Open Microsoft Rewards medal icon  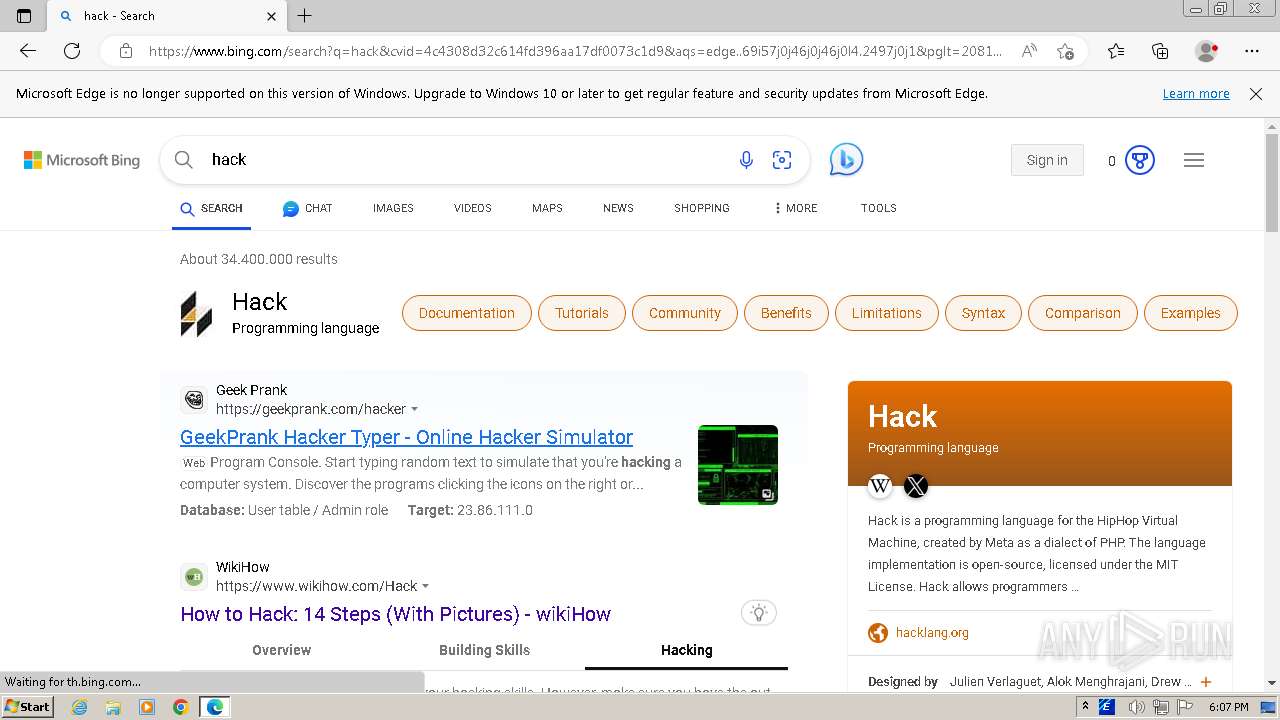click(1140, 160)
